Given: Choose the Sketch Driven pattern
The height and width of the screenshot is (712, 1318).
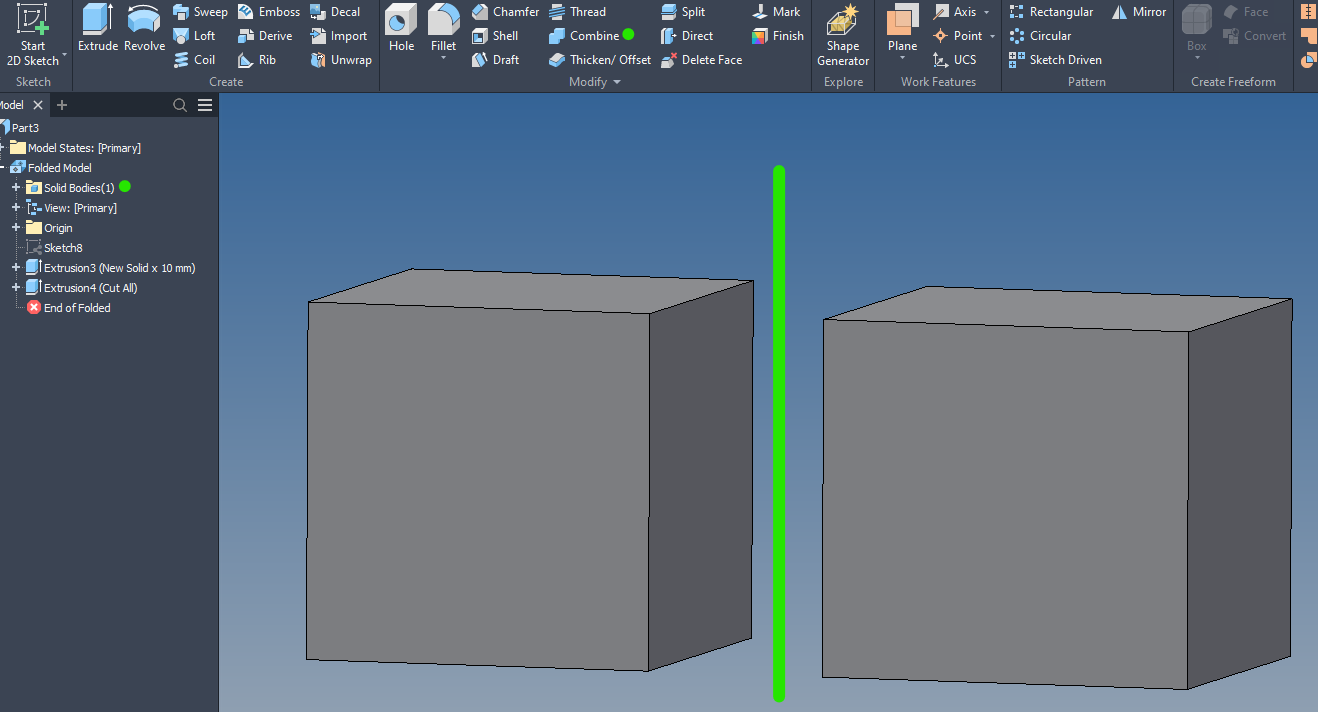Looking at the screenshot, I should (x=1055, y=60).
